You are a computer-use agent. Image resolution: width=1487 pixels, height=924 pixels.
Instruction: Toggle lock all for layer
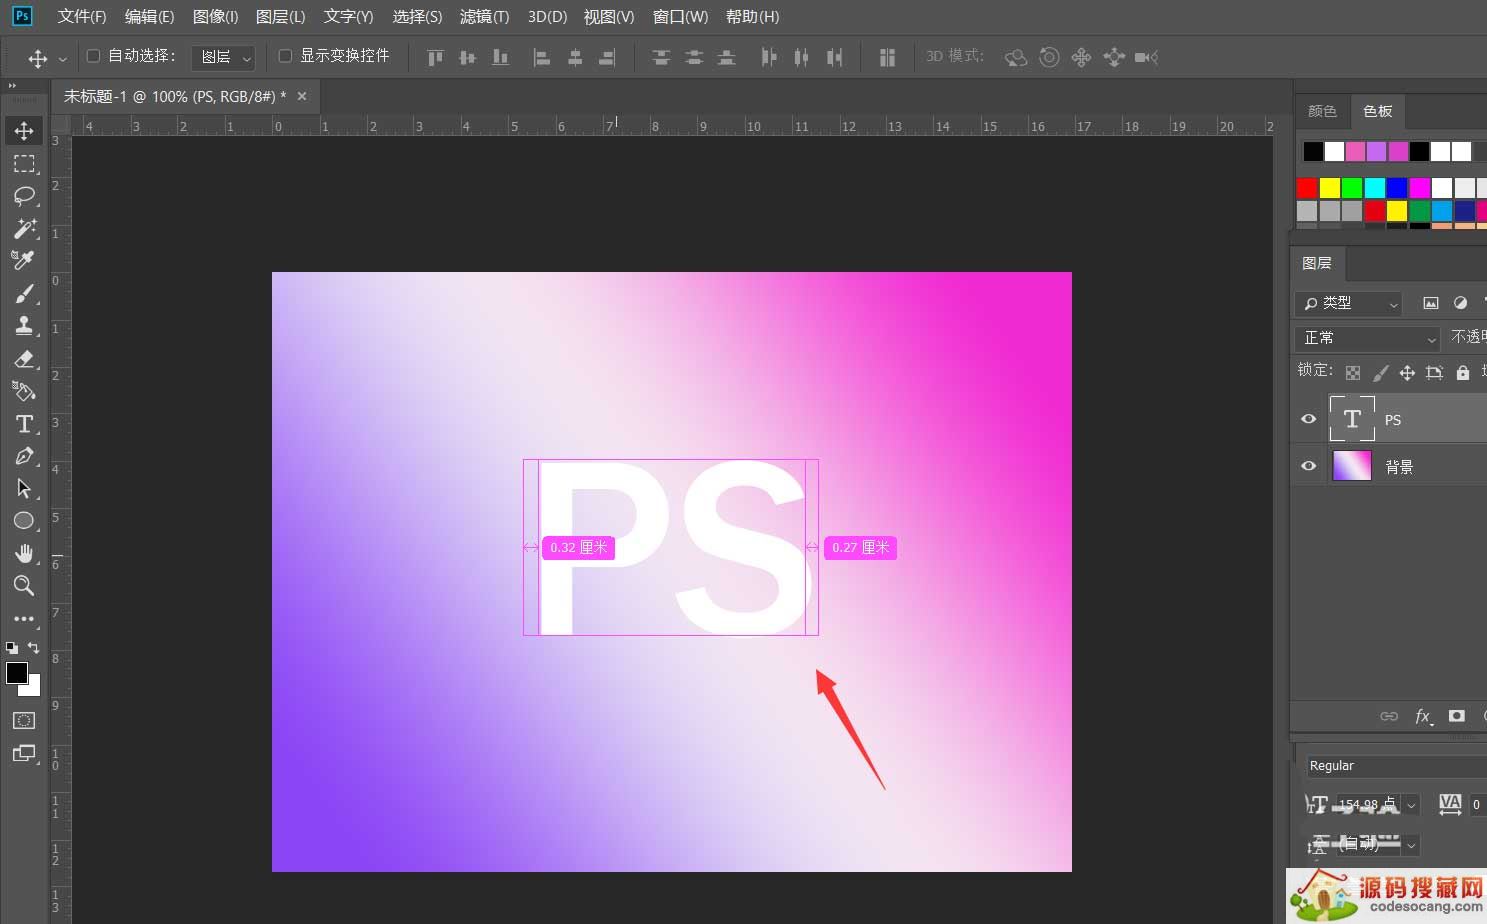click(1463, 373)
